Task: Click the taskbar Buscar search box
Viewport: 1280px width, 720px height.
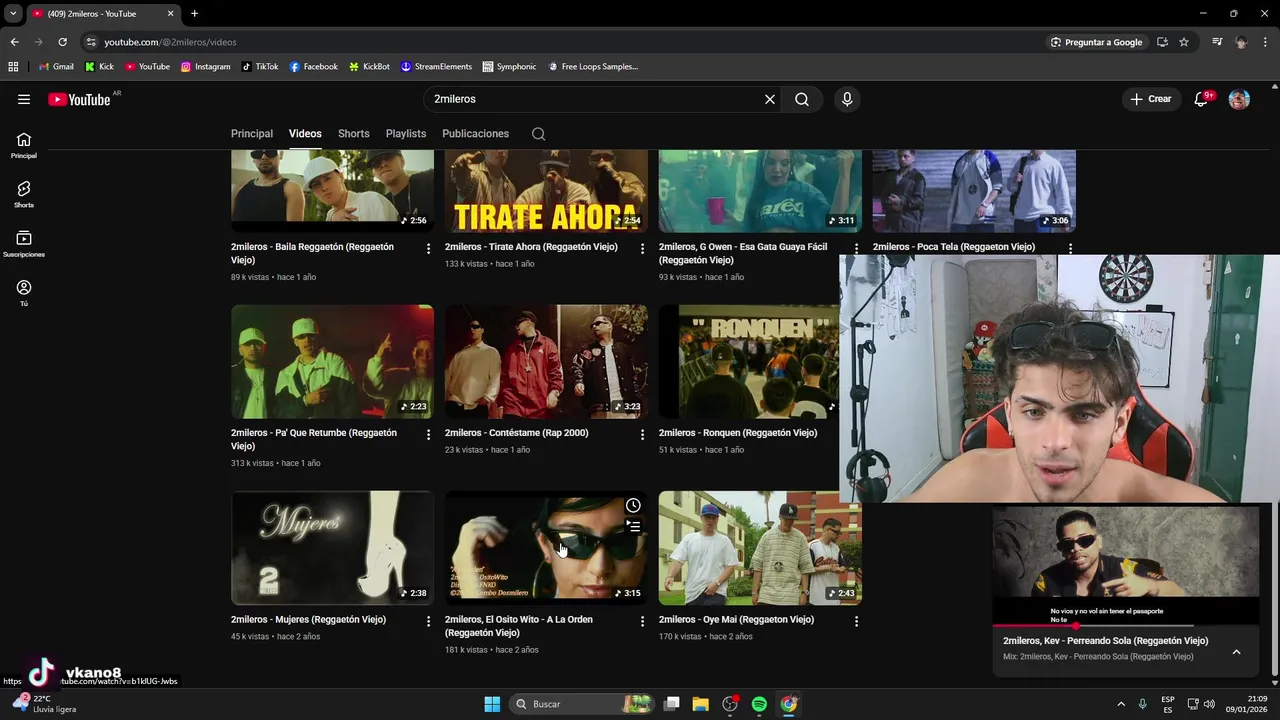Action: (583, 704)
